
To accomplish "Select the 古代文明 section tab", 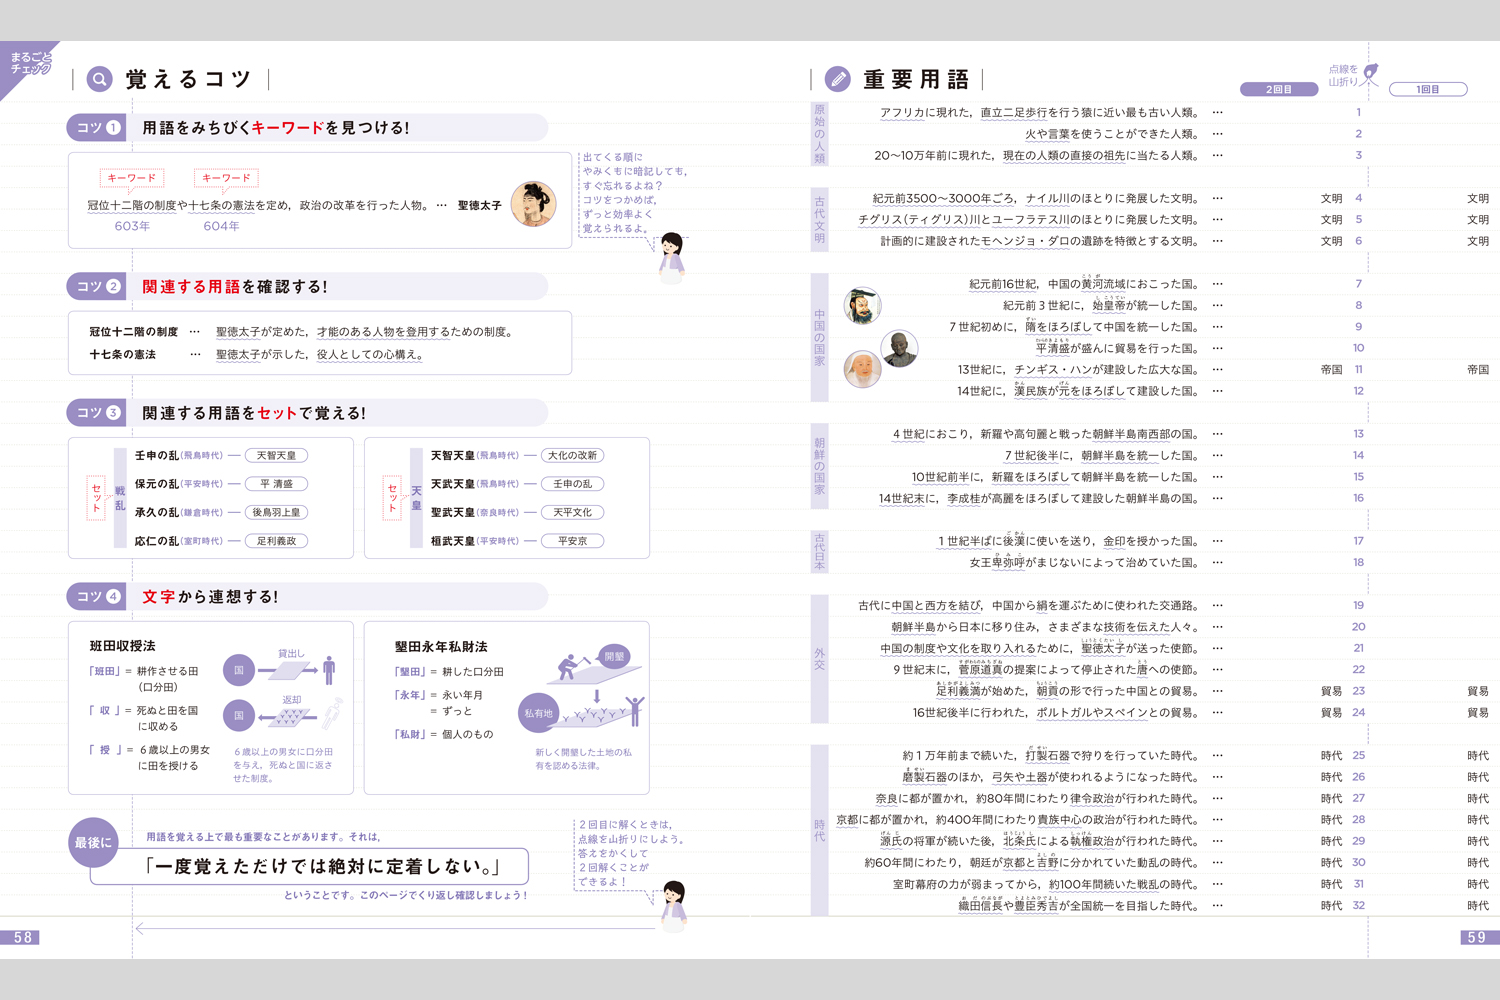I will click(819, 219).
